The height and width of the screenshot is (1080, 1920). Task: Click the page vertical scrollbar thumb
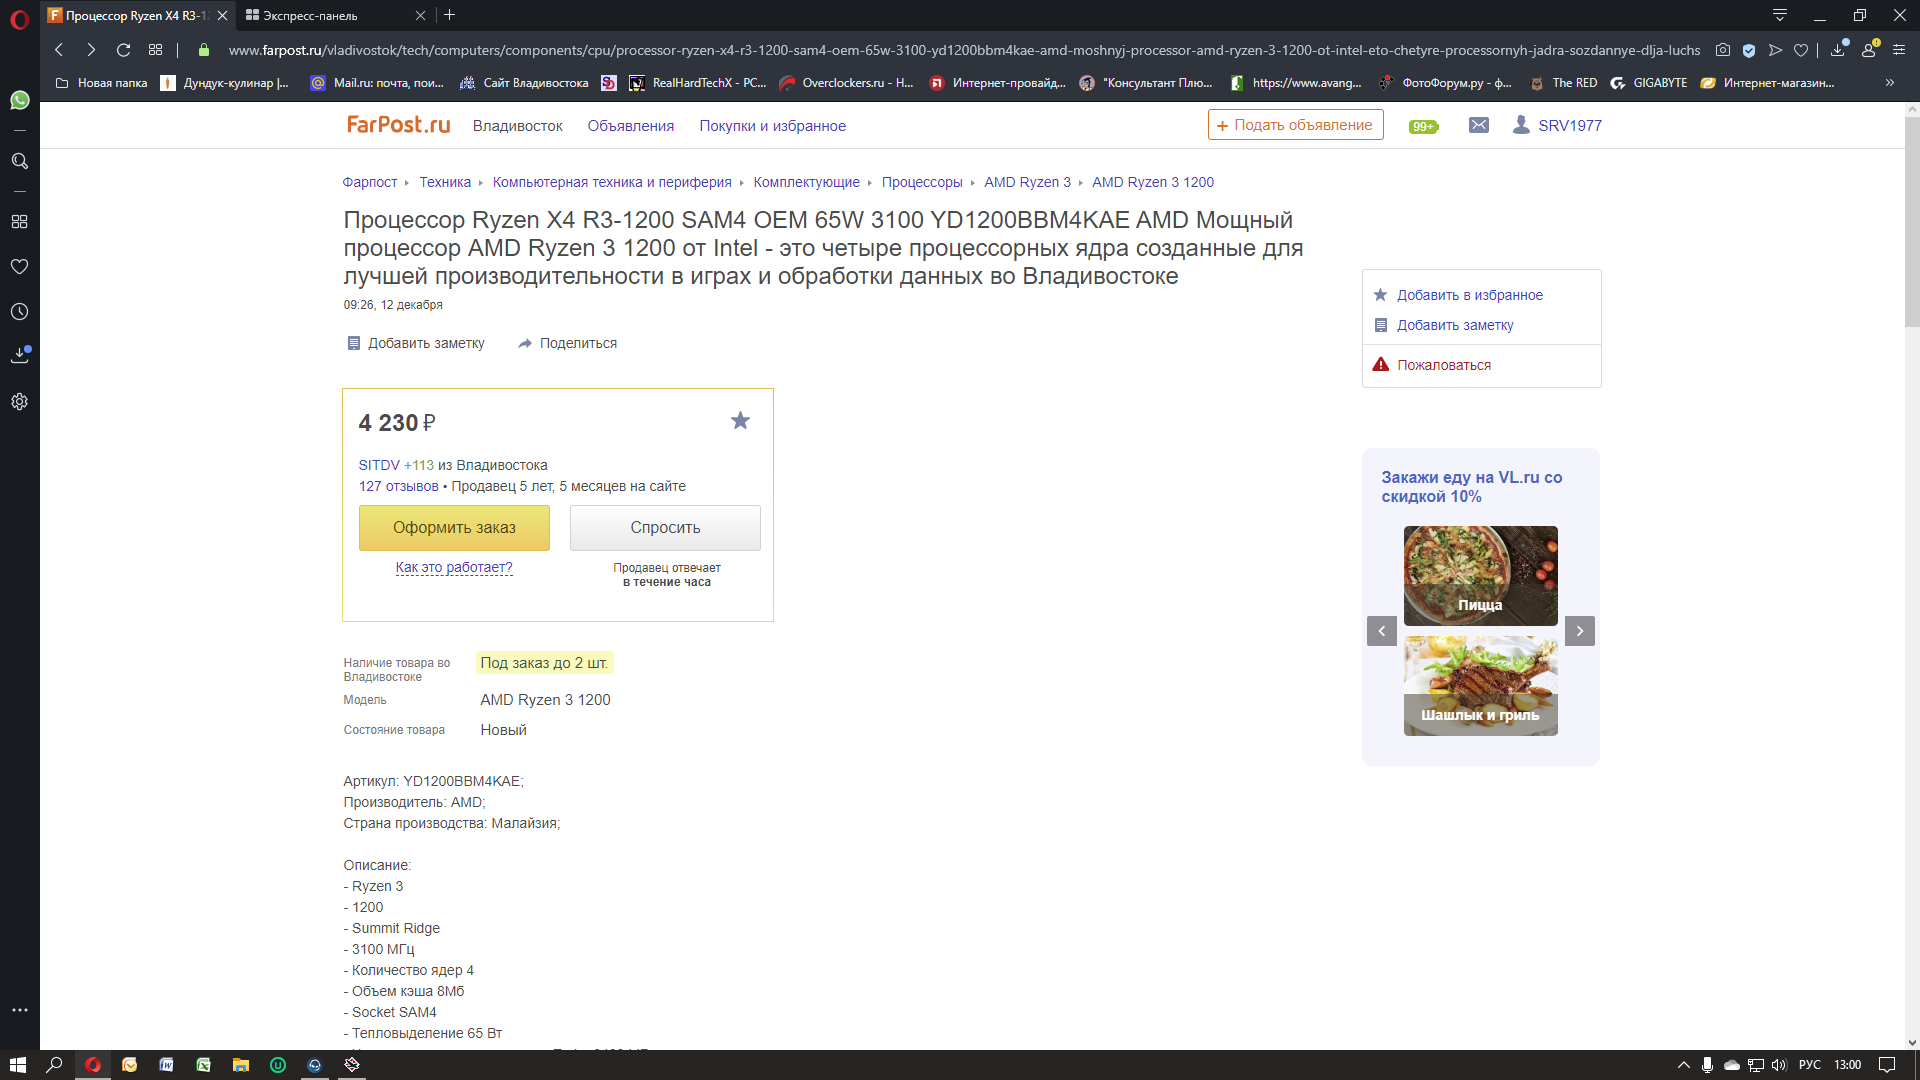click(x=1911, y=220)
